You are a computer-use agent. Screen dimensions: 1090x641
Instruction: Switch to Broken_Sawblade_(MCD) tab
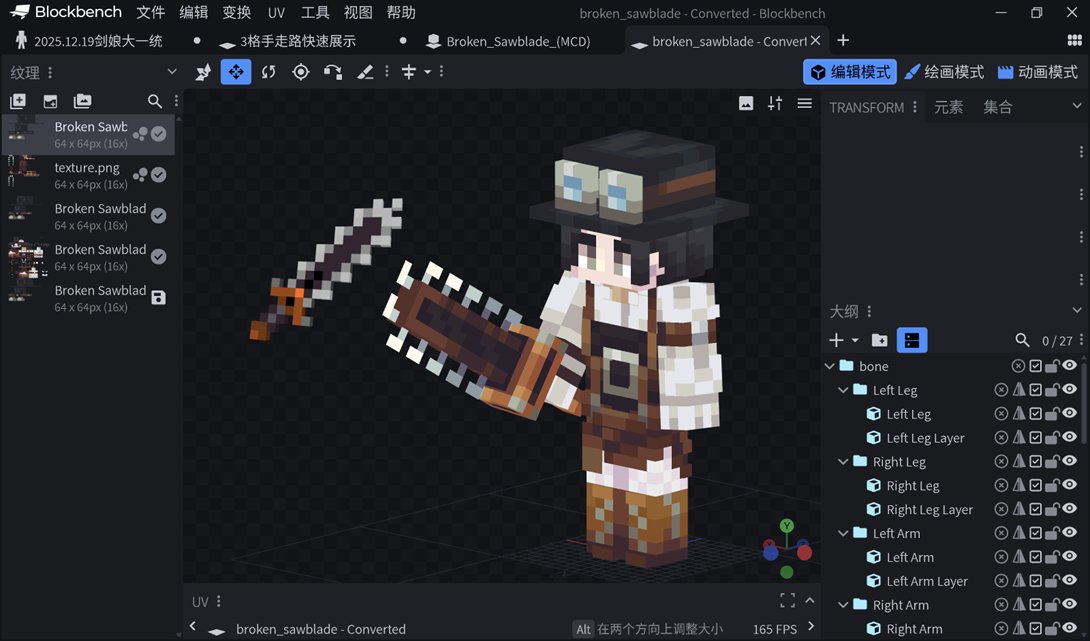click(x=517, y=41)
